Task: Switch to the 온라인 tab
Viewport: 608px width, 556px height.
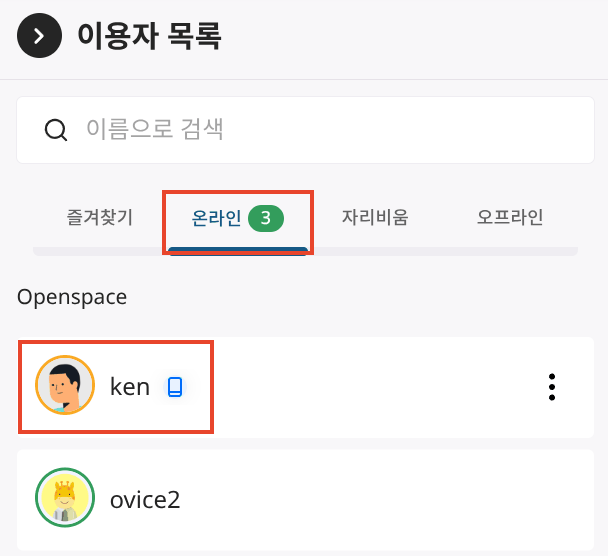Action: 216,218
